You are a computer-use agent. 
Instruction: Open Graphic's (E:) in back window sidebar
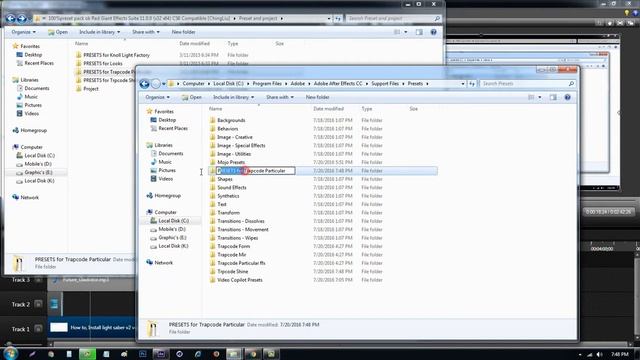[38, 172]
